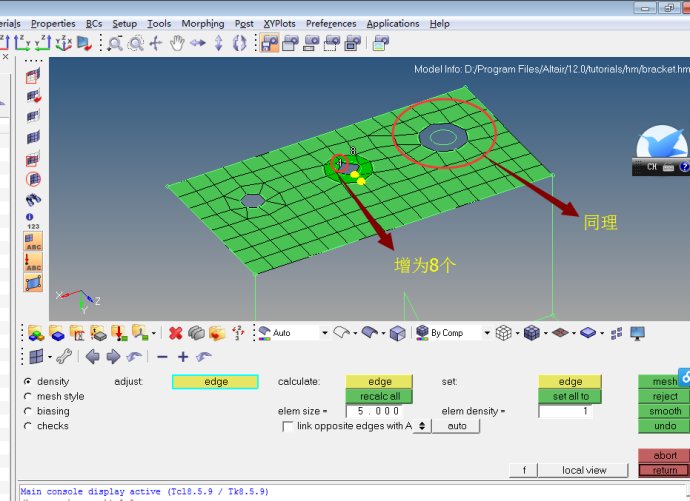Open the Help menu
Screen dimensions: 690x501
[x=440, y=24]
